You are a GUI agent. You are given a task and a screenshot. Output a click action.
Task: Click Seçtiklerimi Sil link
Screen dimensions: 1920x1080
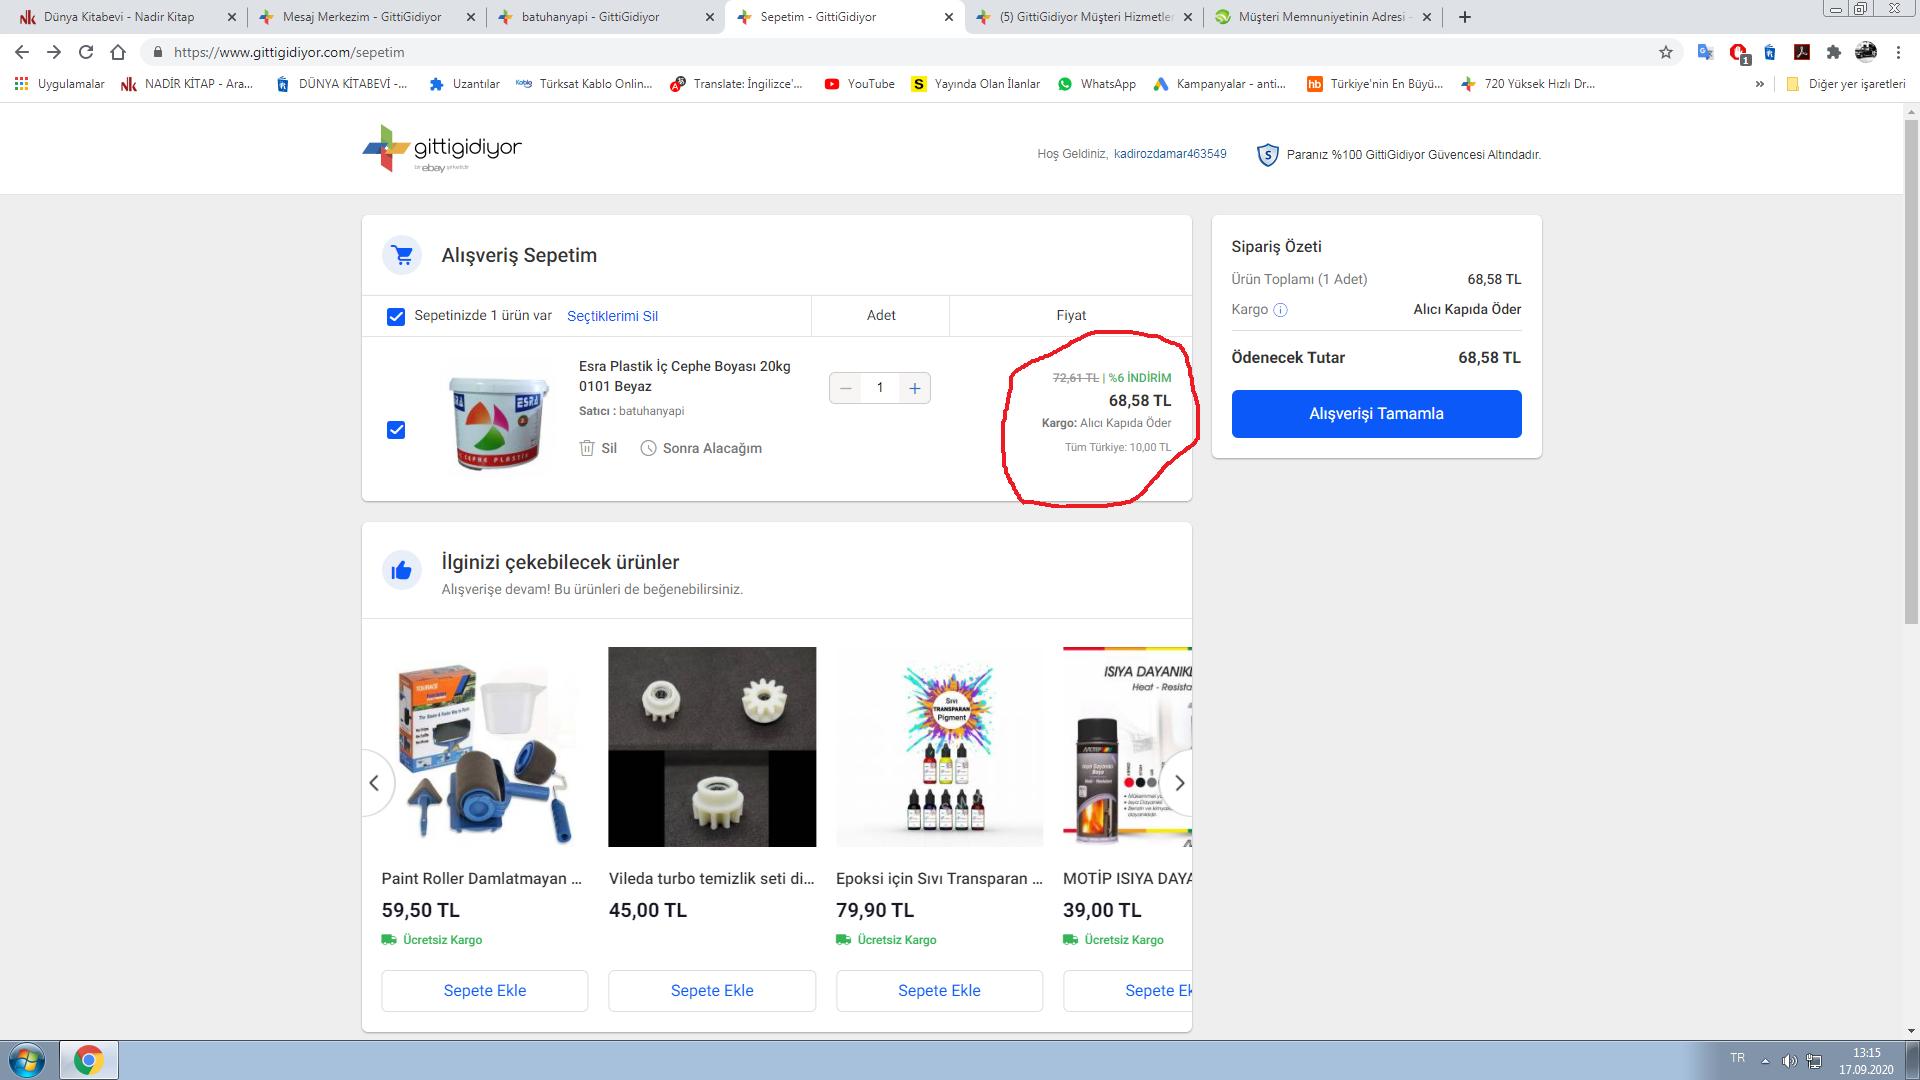point(612,316)
